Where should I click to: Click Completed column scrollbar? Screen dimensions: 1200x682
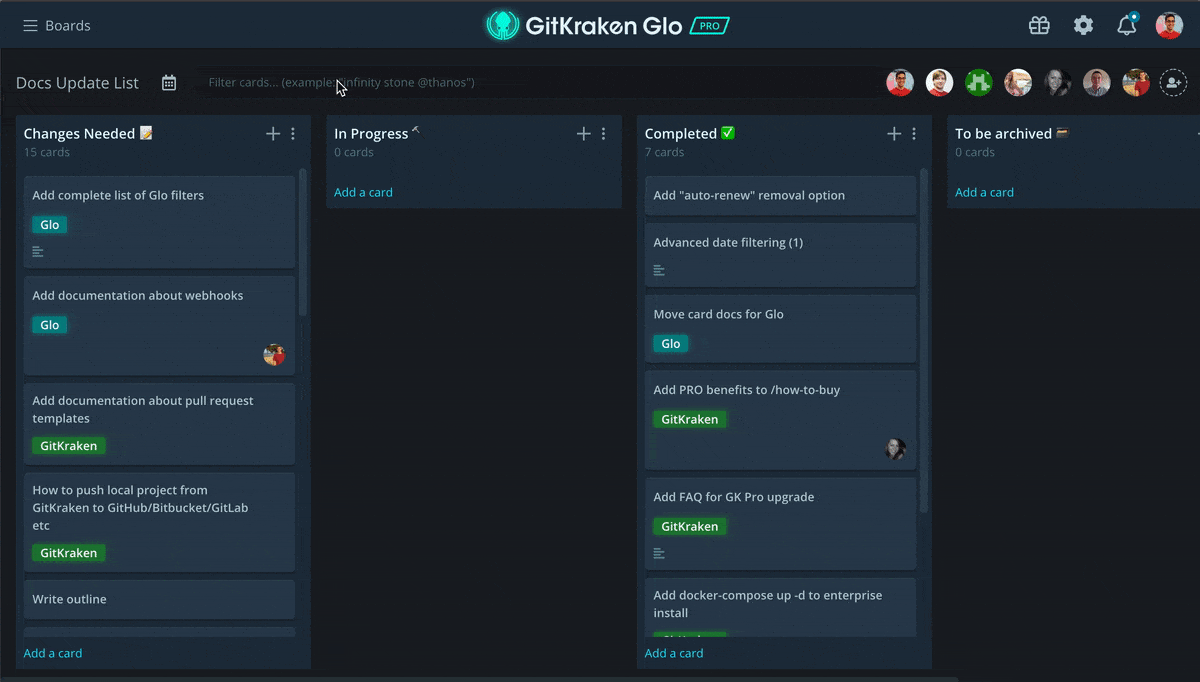(x=923, y=340)
